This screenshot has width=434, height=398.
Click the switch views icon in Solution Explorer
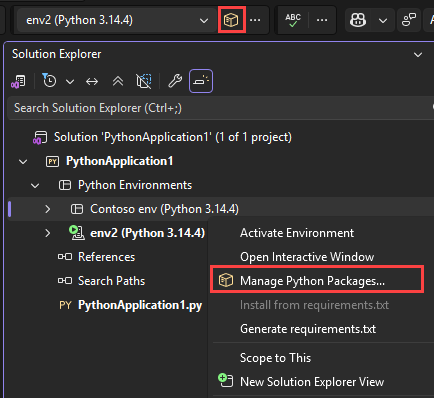(x=19, y=81)
